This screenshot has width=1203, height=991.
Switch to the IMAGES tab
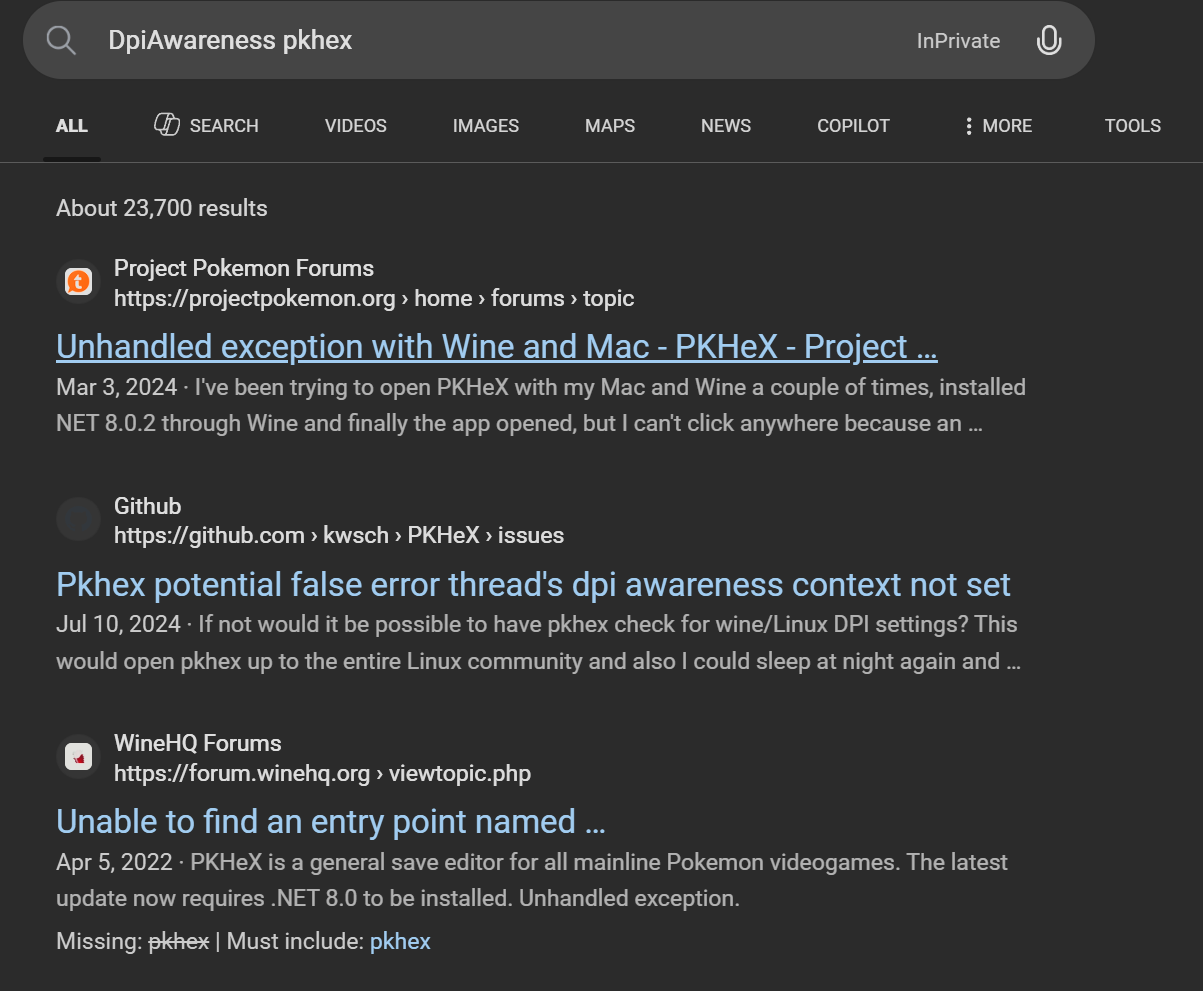point(485,126)
